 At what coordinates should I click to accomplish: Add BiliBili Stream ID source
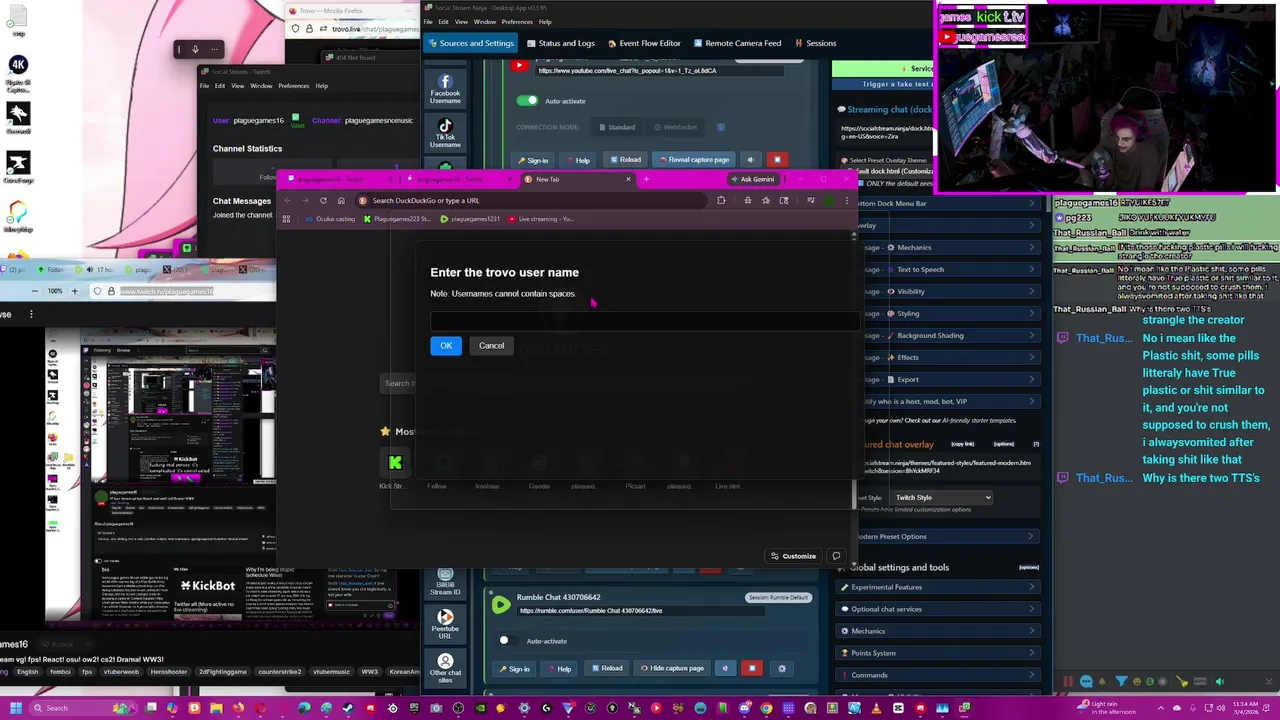coord(445,584)
